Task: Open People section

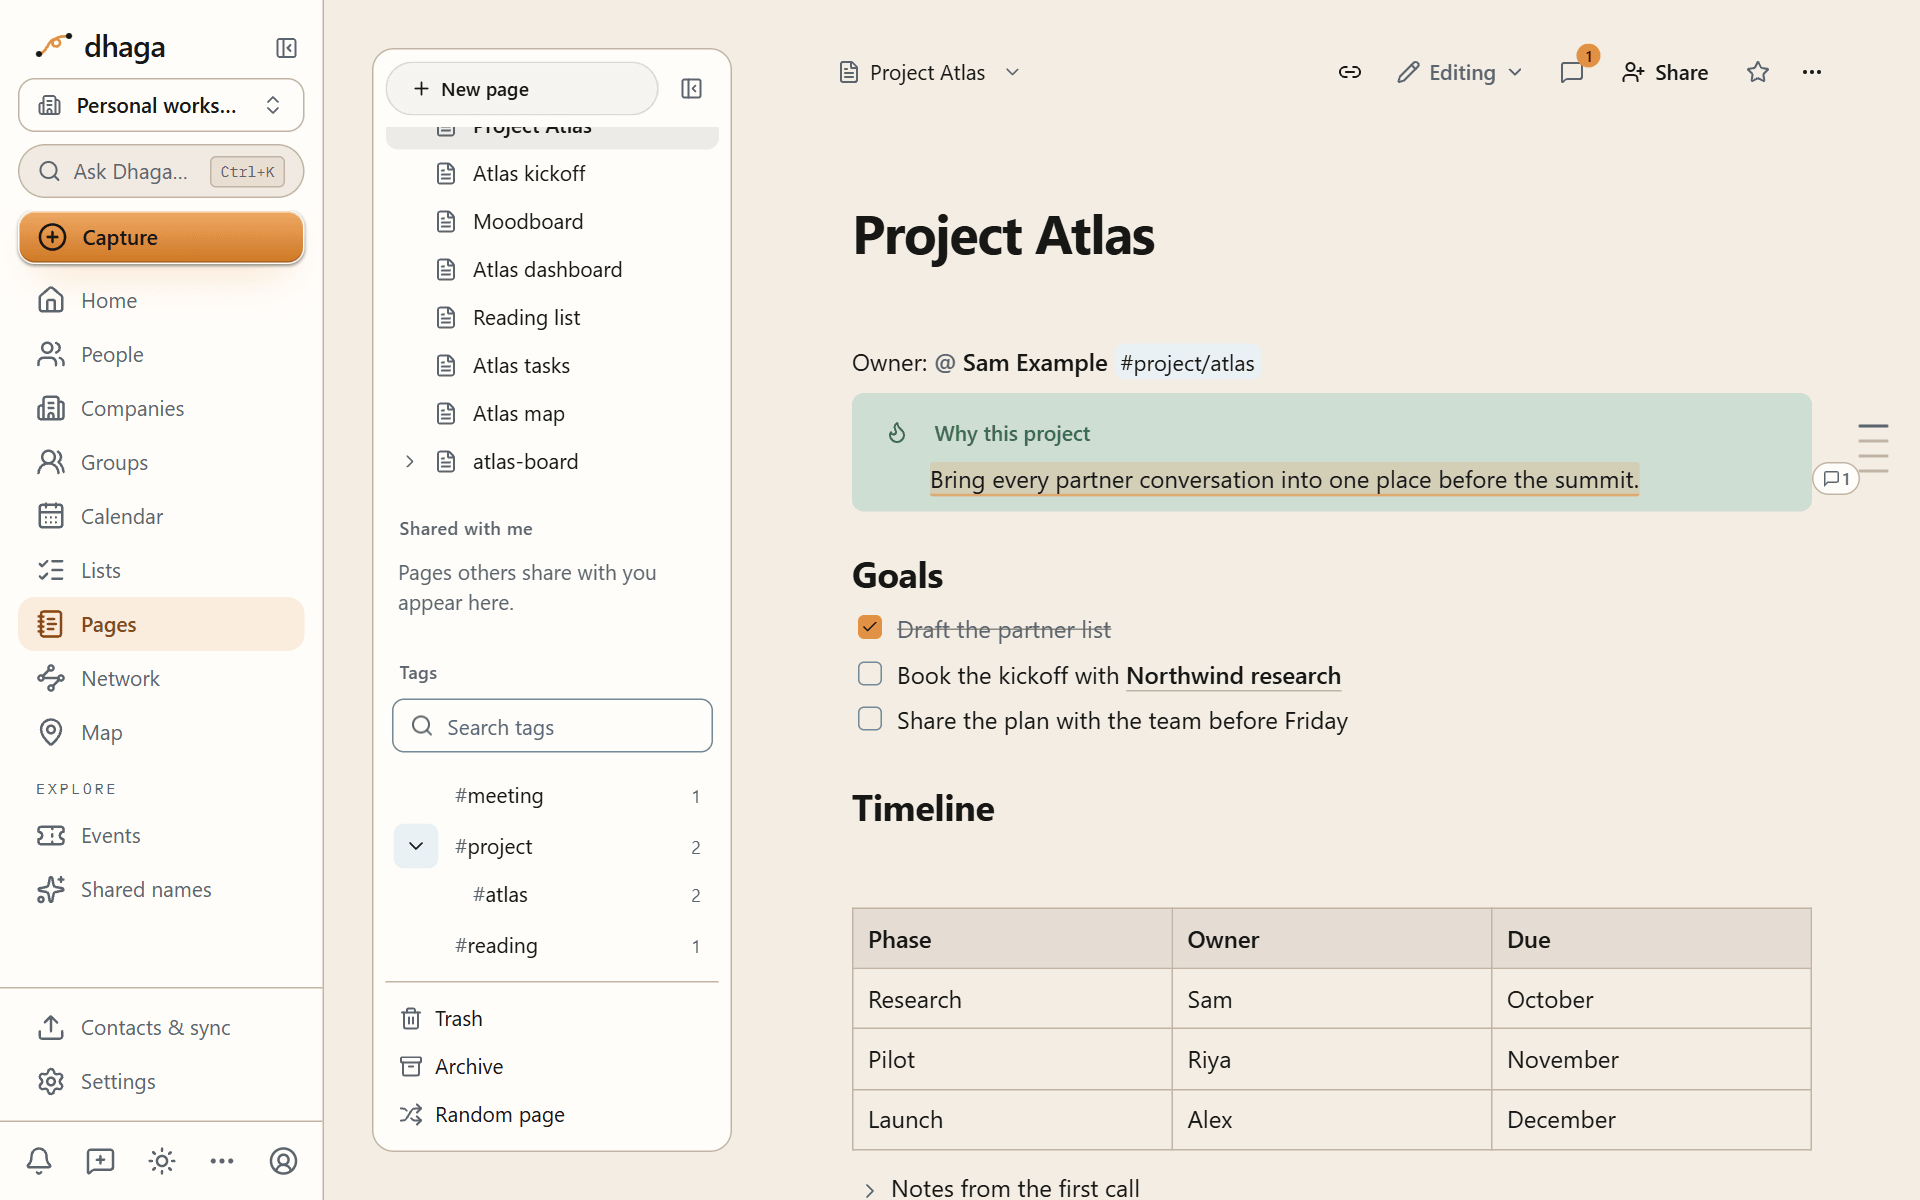Action: click(161, 354)
